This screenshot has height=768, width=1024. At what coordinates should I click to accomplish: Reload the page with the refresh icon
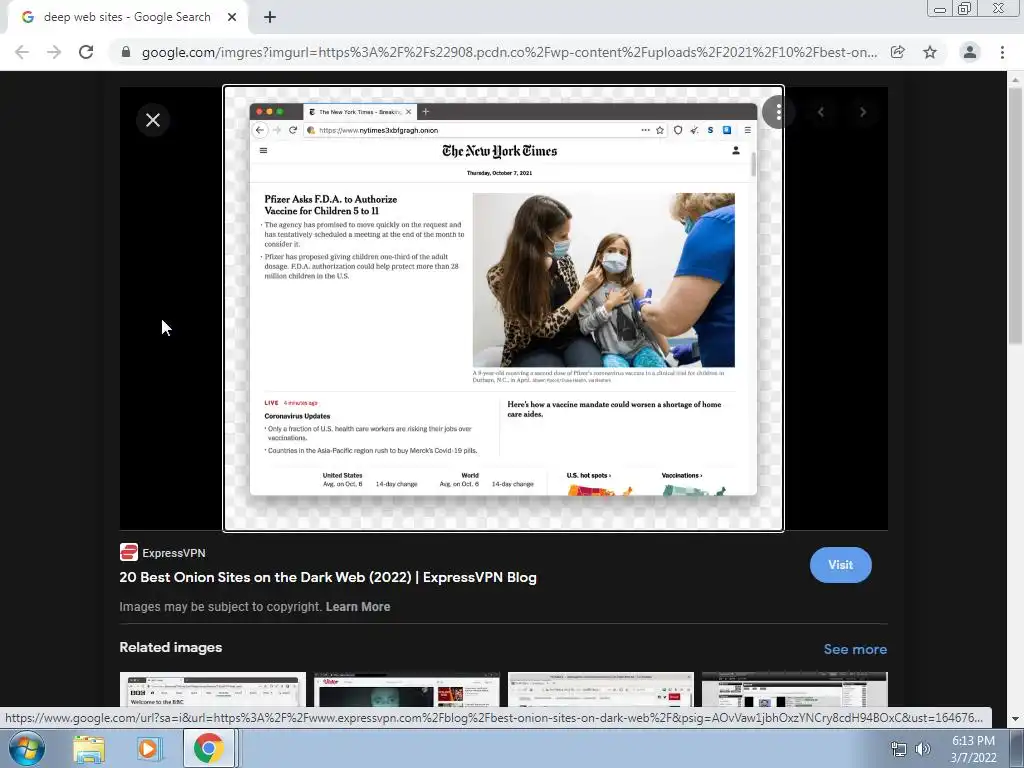tap(86, 52)
